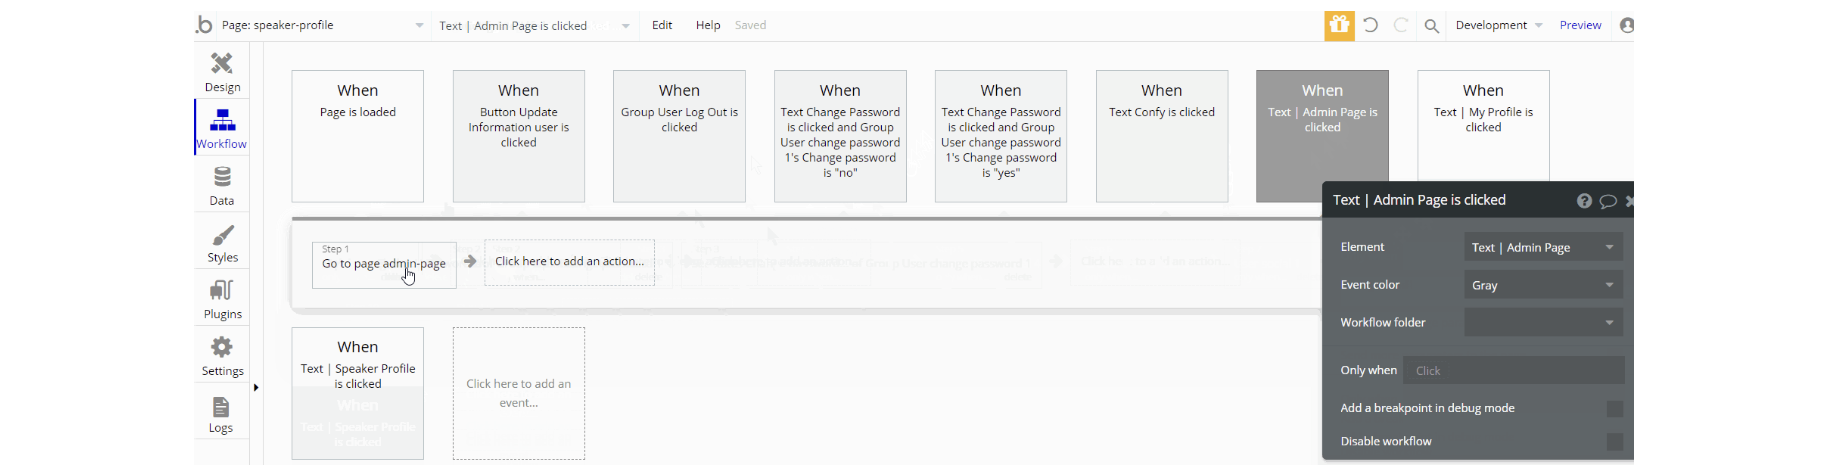This screenshot has height=472, width=1830.
Task: Enable breakpoint in debug mode checkbox
Action: [1614, 409]
